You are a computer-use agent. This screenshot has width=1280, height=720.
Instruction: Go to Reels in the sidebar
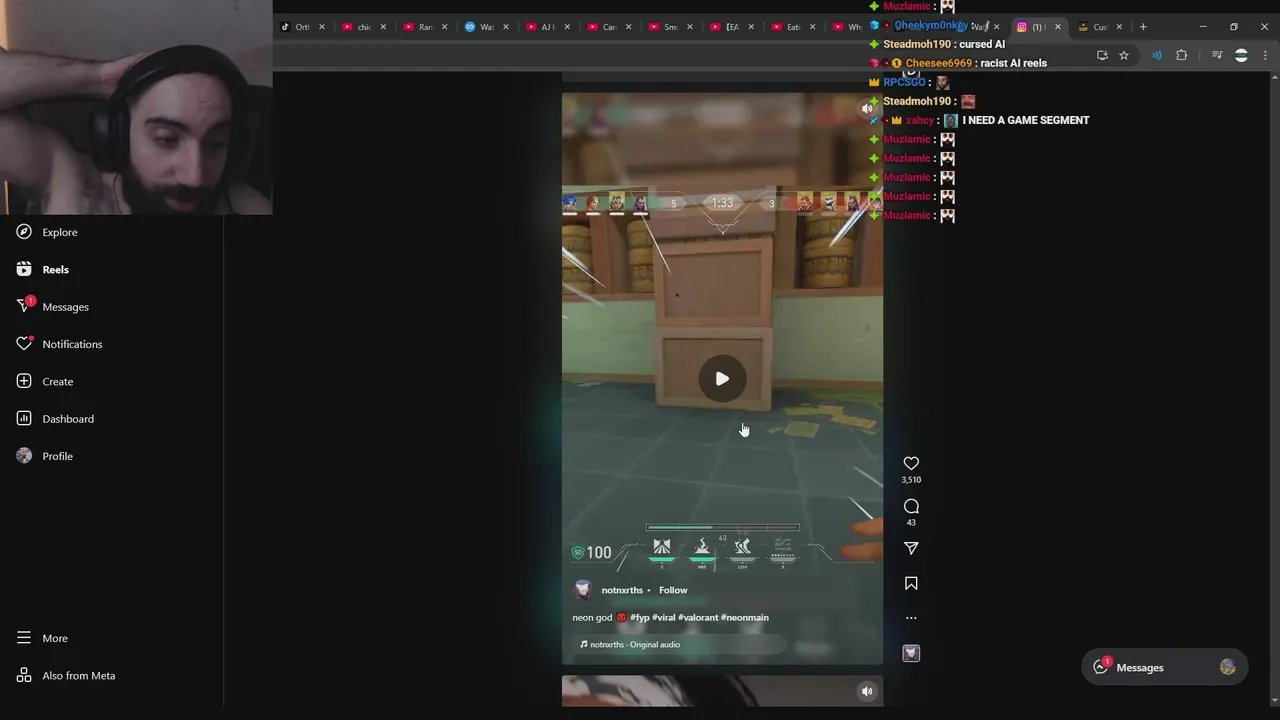(43, 269)
